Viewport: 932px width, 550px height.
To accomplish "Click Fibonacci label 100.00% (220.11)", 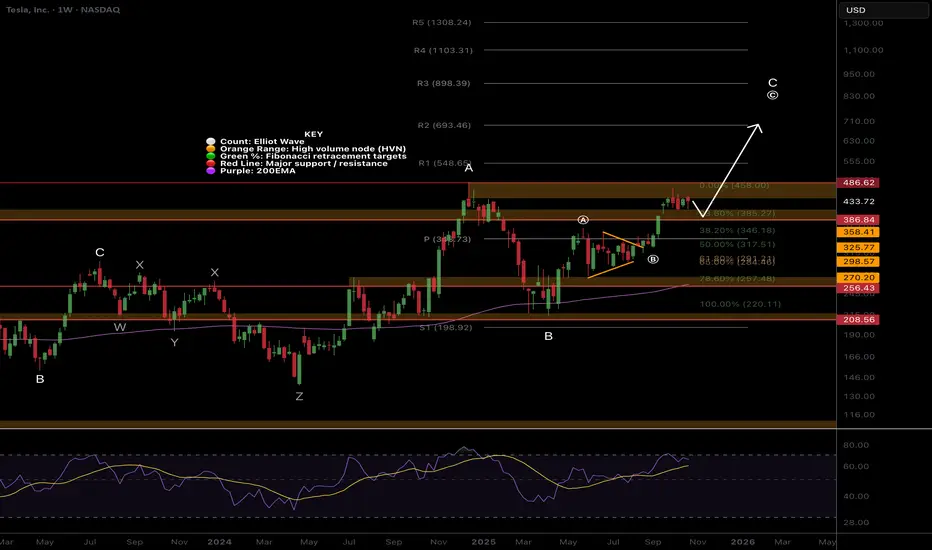I will click(740, 304).
